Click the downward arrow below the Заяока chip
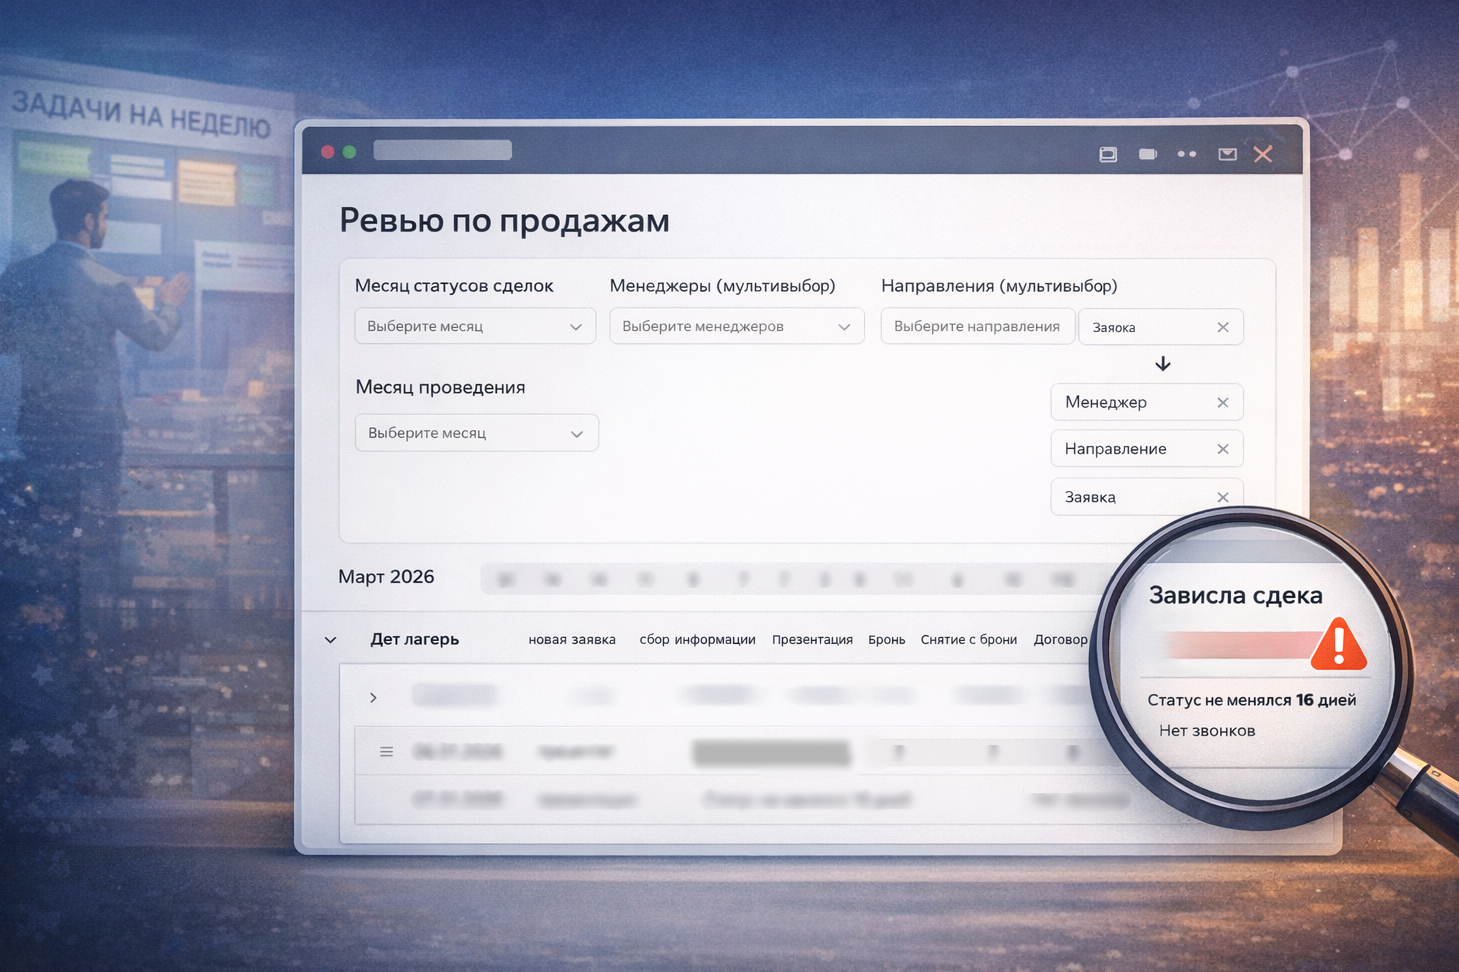The width and height of the screenshot is (1459, 972). tap(1162, 364)
